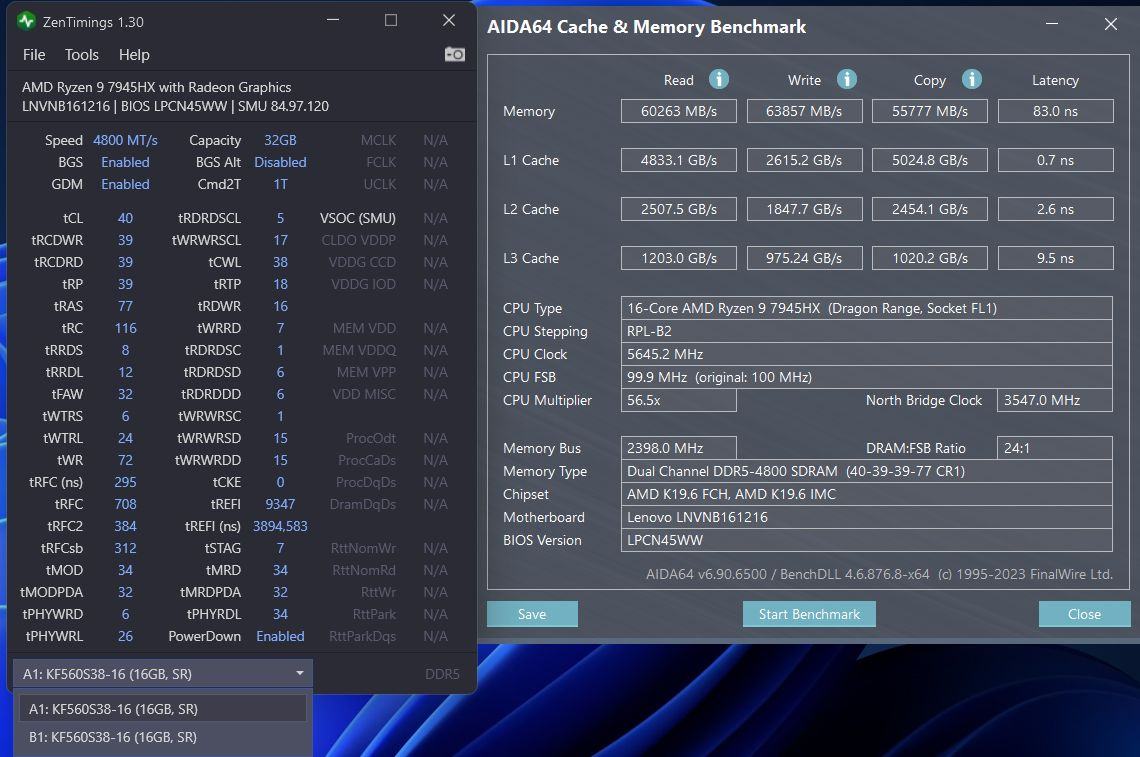Click the Save button in AIDA64
This screenshot has height=757, width=1140.
tap(532, 614)
